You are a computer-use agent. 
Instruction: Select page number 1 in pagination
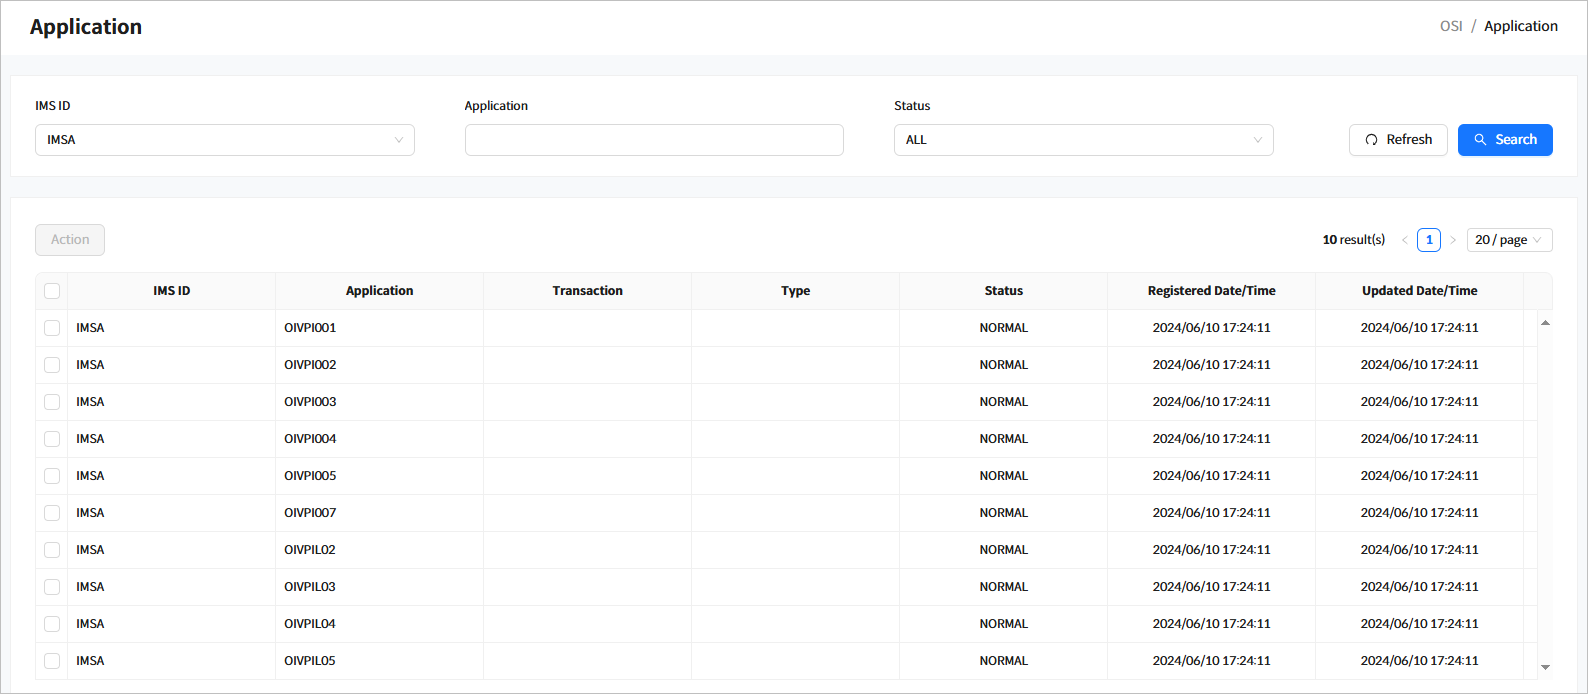tap(1429, 240)
